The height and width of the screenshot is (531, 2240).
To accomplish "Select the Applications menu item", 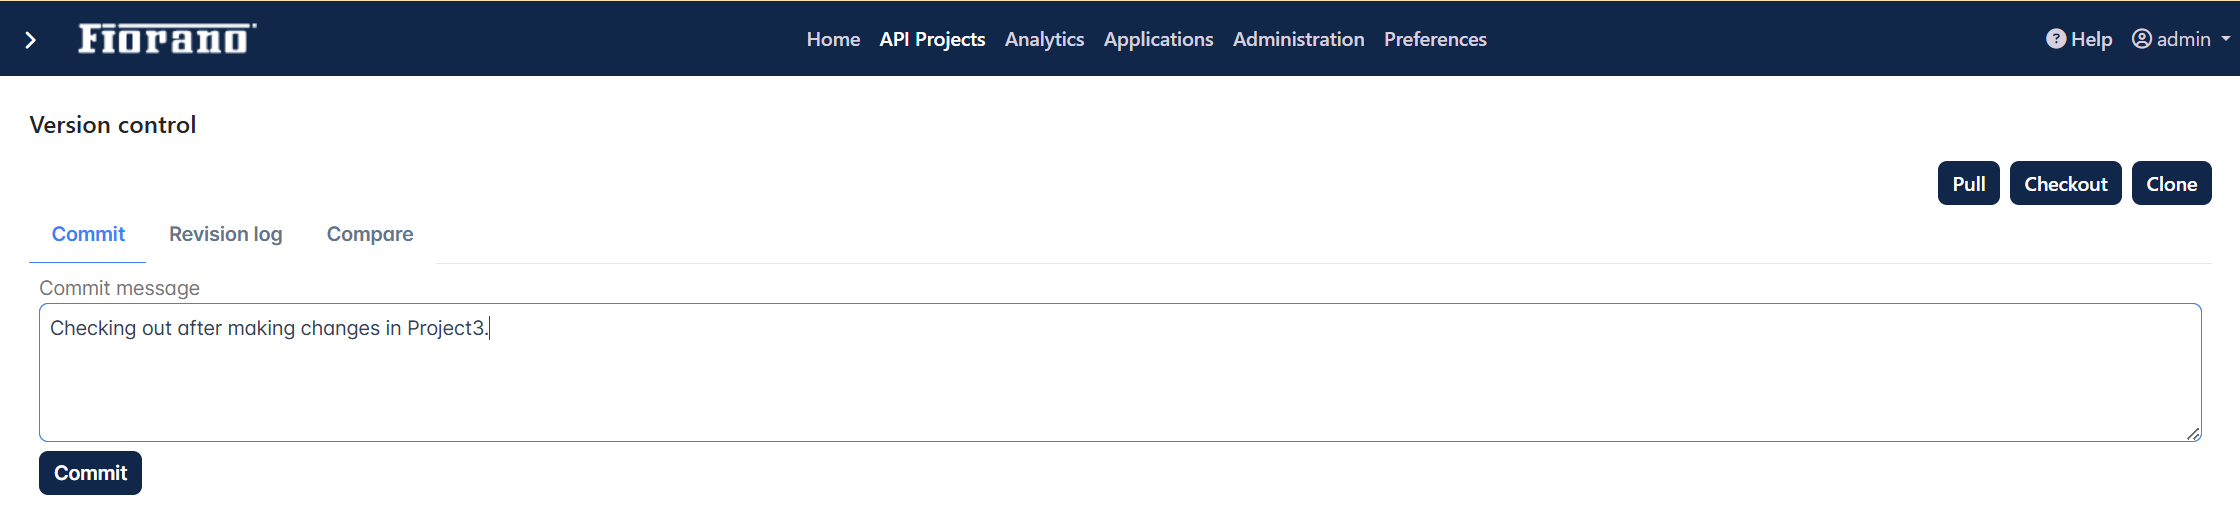I will [1158, 39].
